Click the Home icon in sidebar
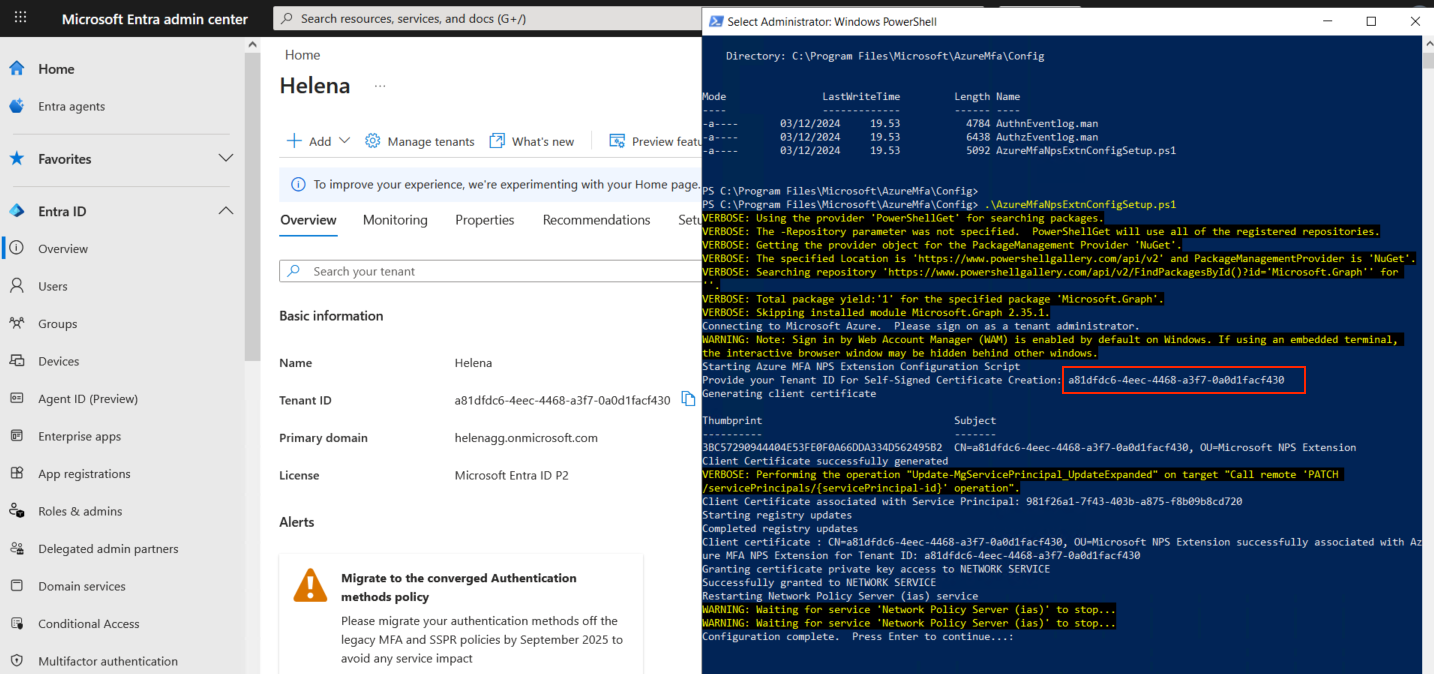 click(x=17, y=69)
